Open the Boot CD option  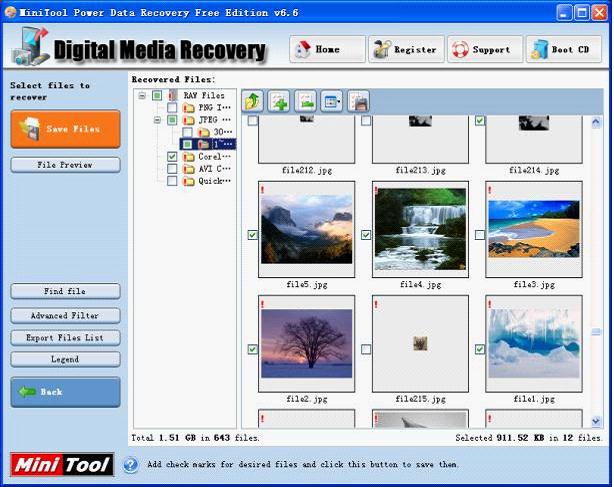pos(564,49)
